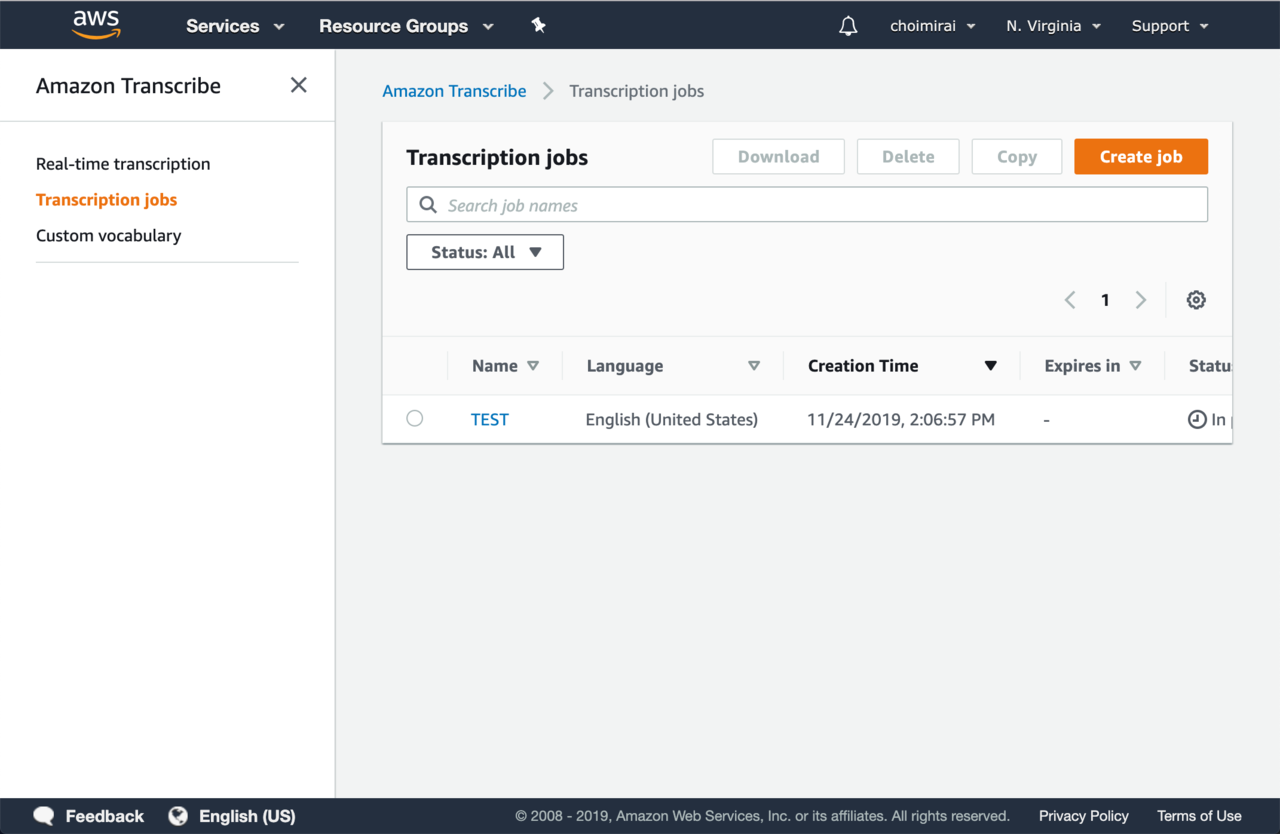Go to next page arrow

1140,300
